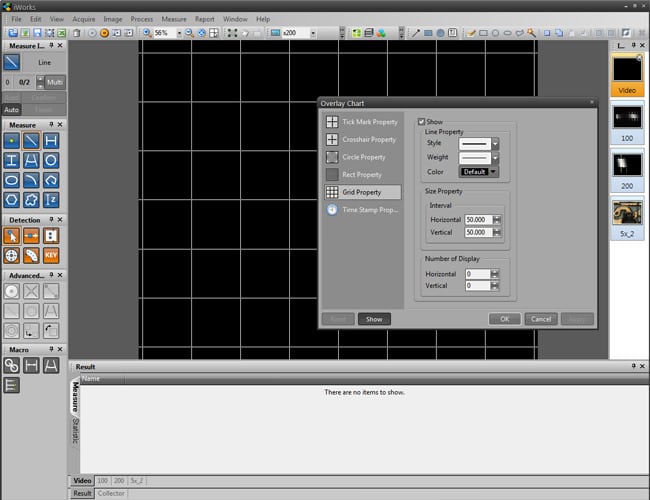The width and height of the screenshot is (650, 500).
Task: Open the Measure menu
Action: tap(174, 19)
